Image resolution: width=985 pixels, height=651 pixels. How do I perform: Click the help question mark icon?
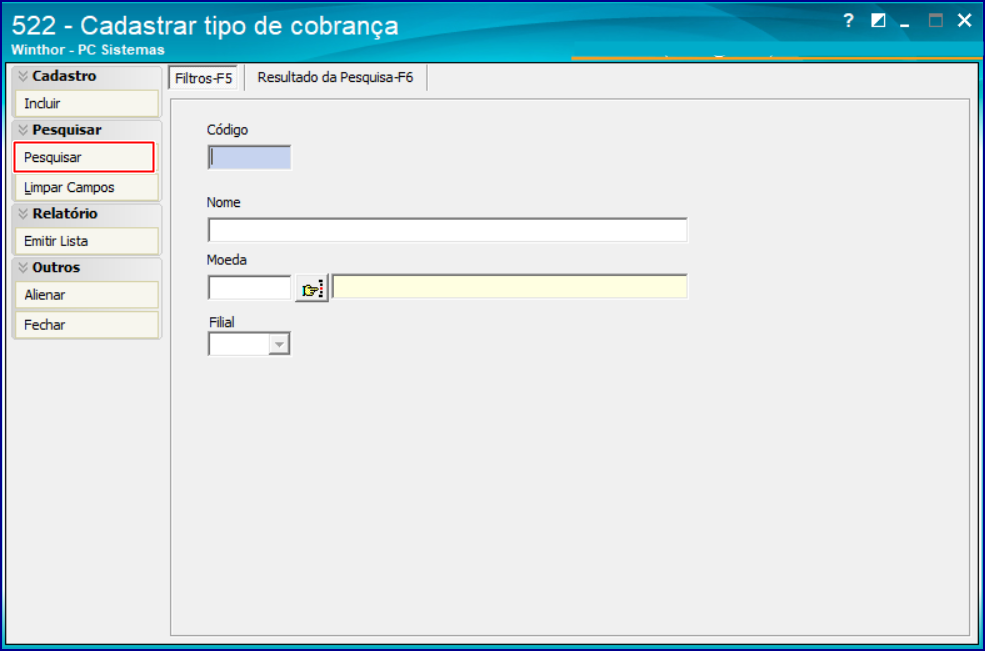[x=848, y=21]
